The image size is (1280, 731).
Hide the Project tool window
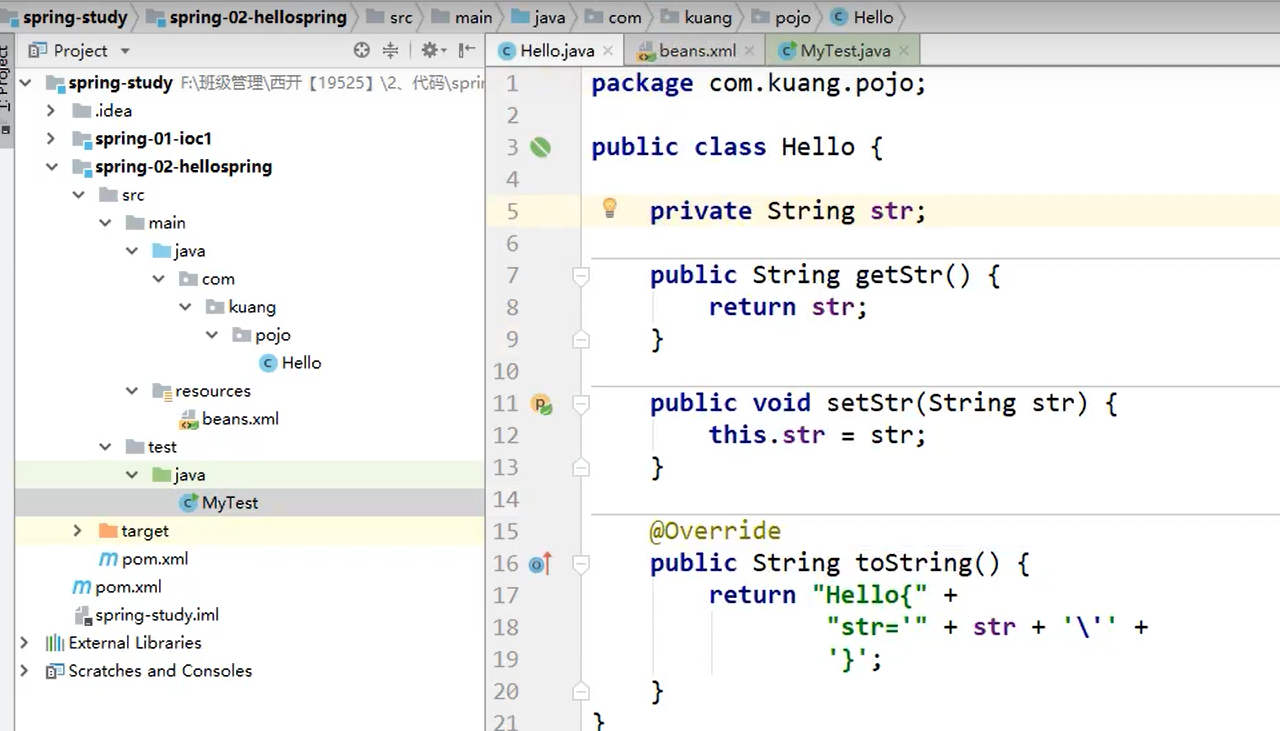pos(467,50)
